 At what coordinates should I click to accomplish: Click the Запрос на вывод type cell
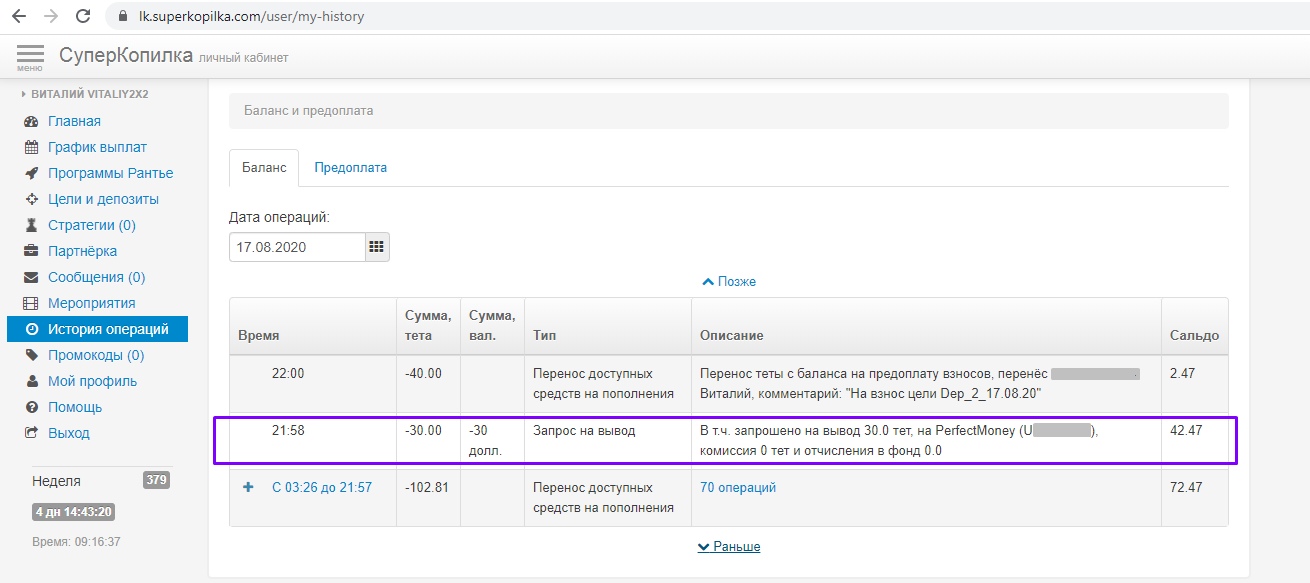coord(585,431)
